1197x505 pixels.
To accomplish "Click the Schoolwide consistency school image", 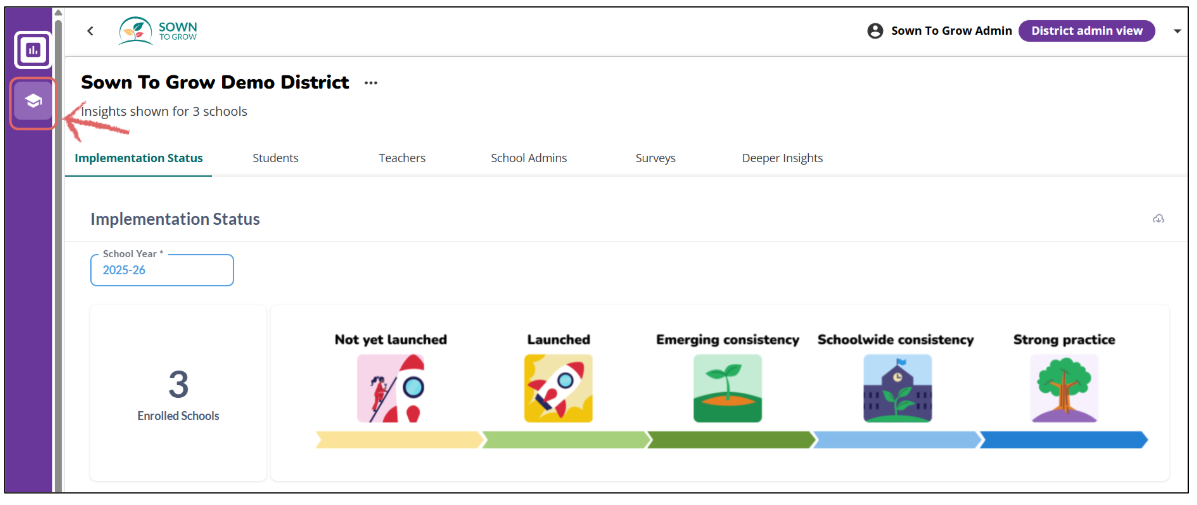I will [896, 388].
